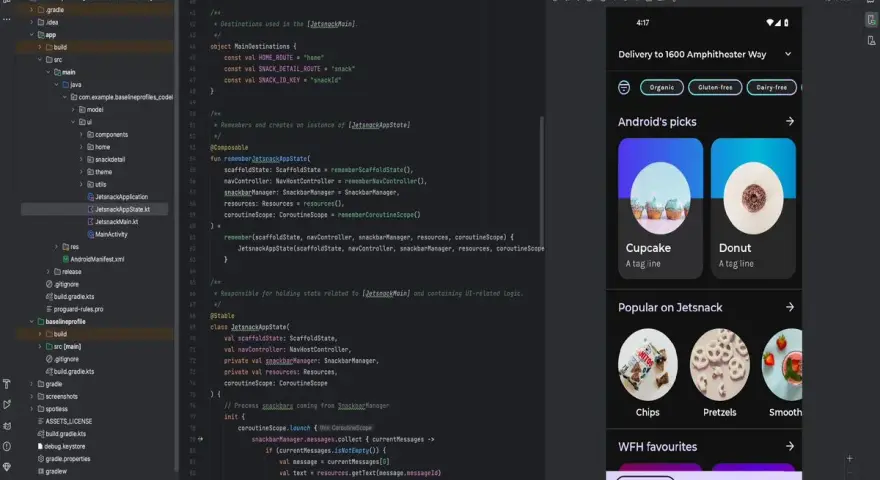
Task: Tap the Delivery to 1600 Amphitheater Way header
Action: tap(692, 54)
